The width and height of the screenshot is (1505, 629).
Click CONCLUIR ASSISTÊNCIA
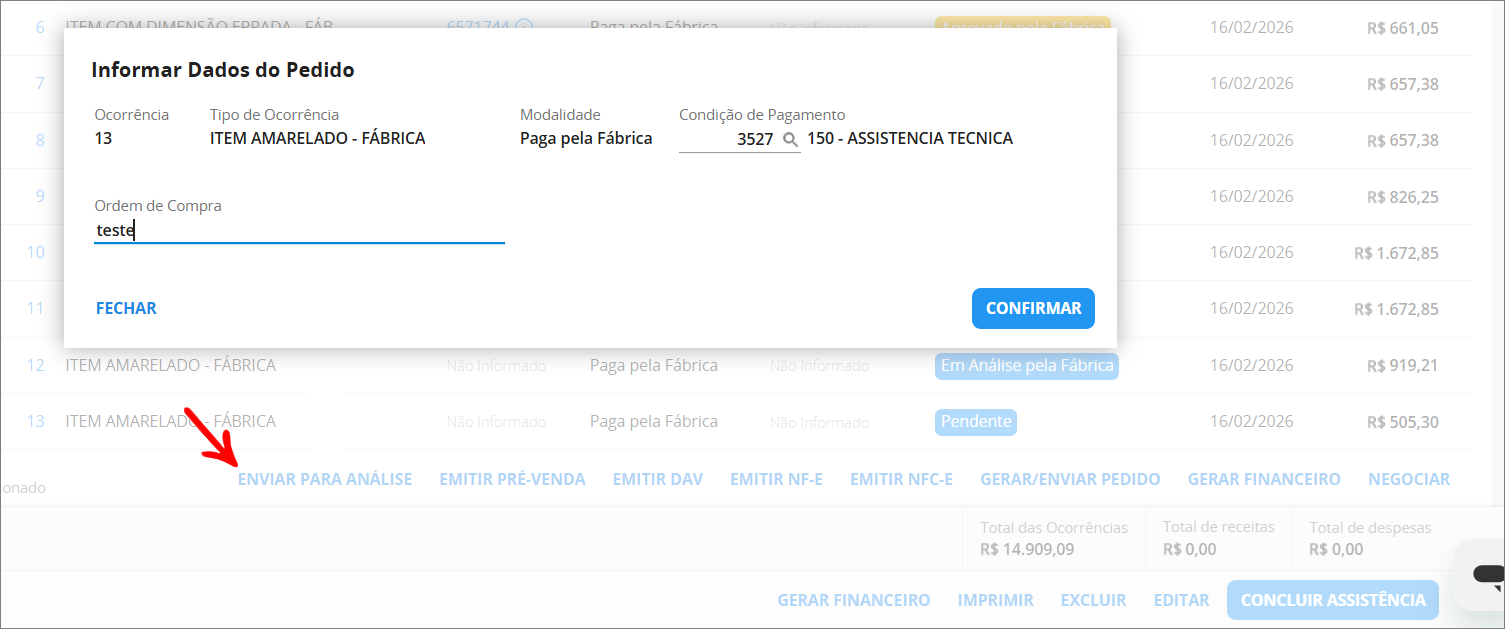[x=1332, y=599]
